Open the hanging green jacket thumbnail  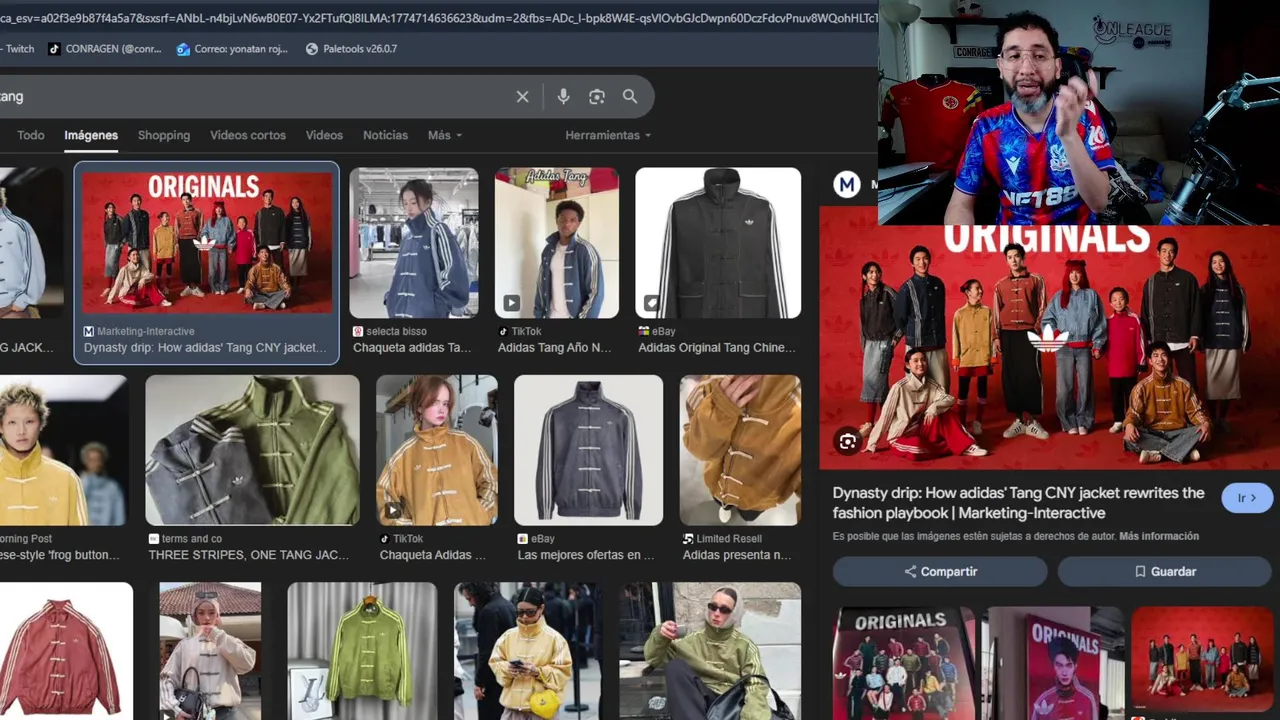(x=362, y=651)
